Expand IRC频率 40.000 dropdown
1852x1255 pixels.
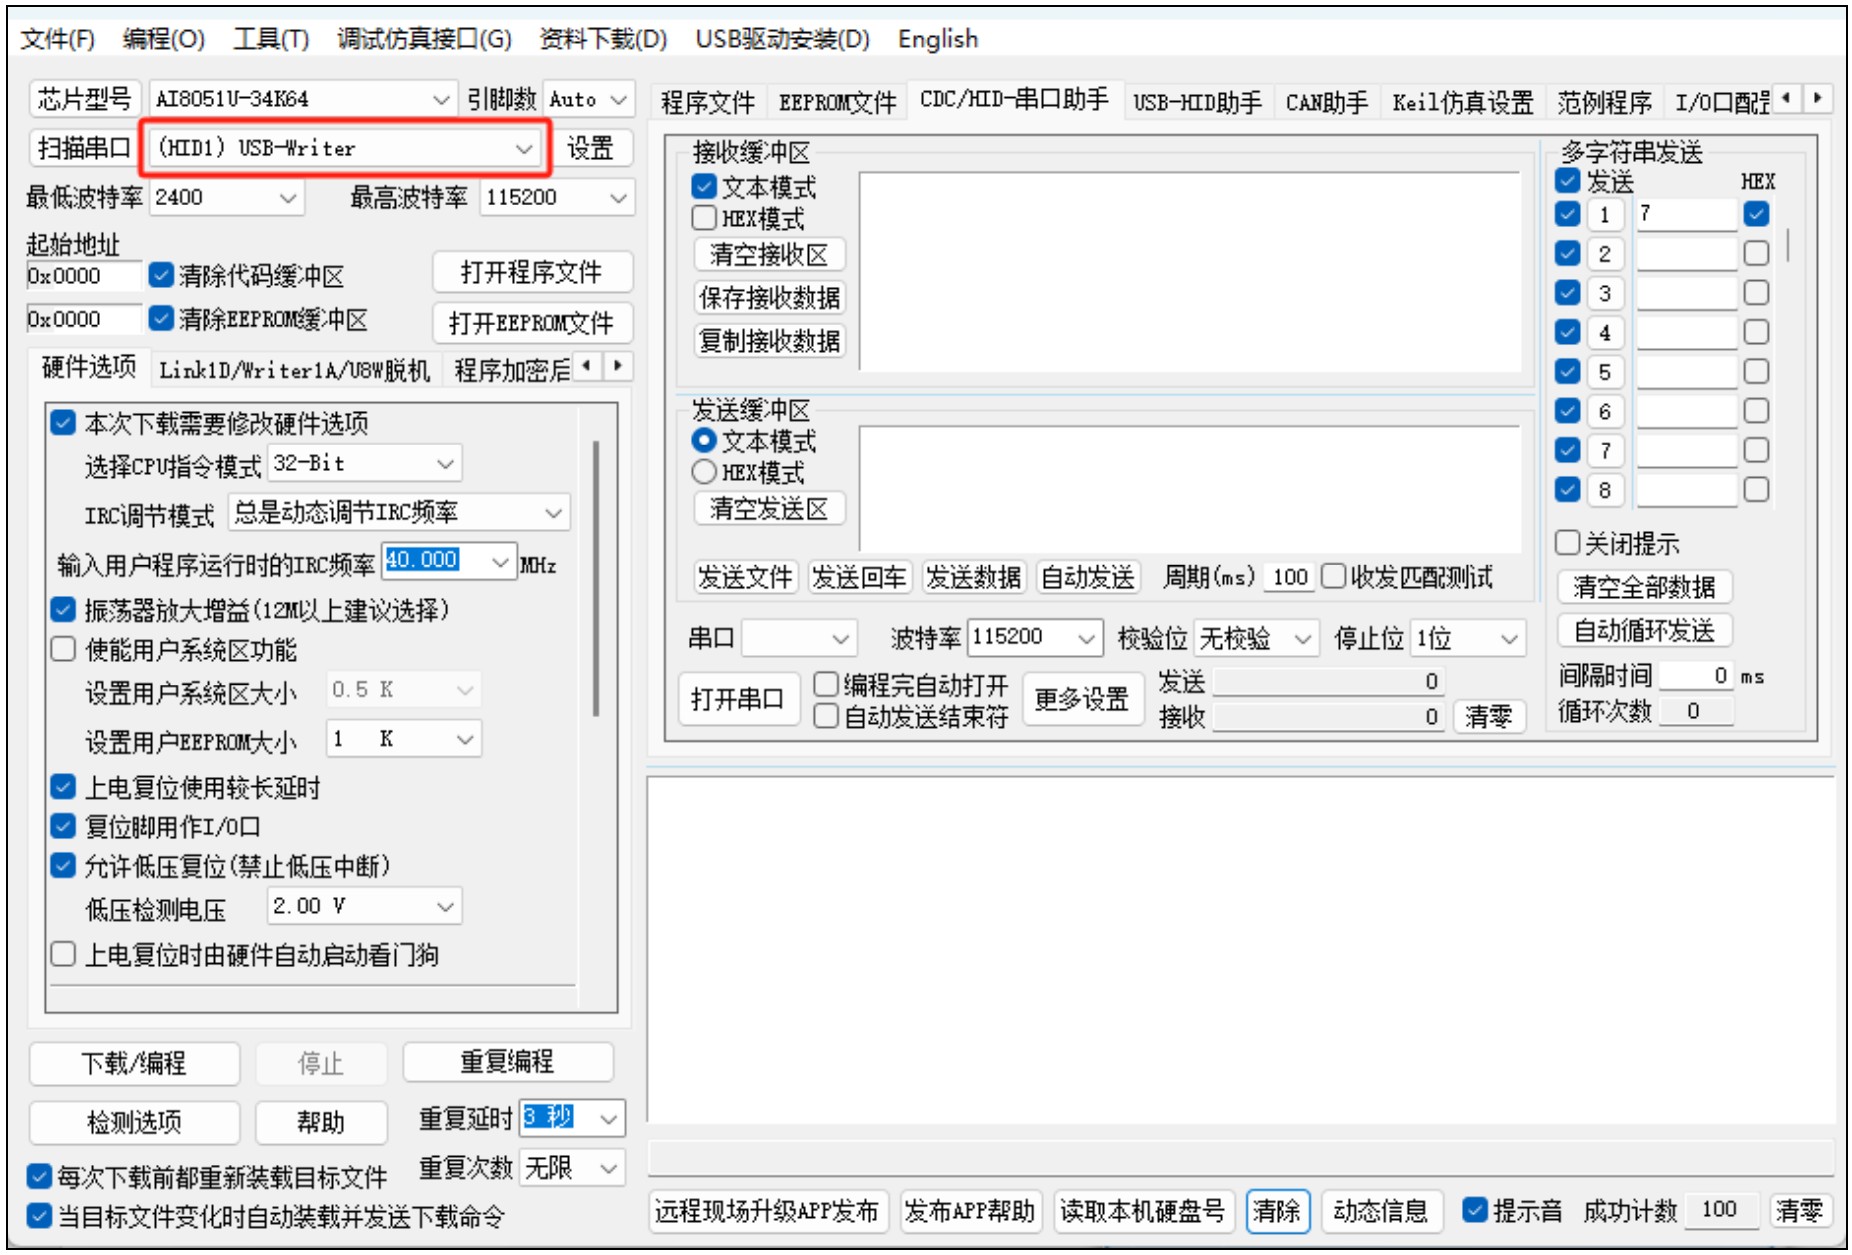(501, 561)
